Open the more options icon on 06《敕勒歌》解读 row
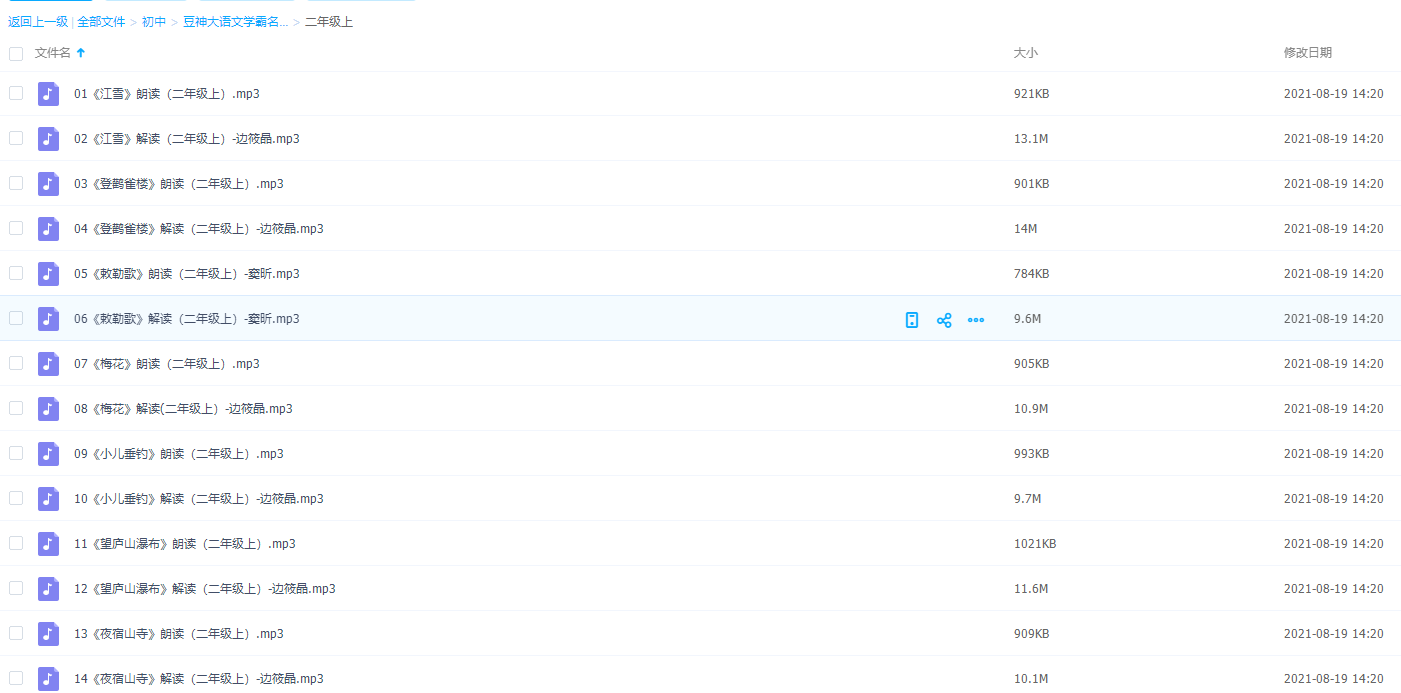This screenshot has height=693, width=1401. click(x=976, y=320)
